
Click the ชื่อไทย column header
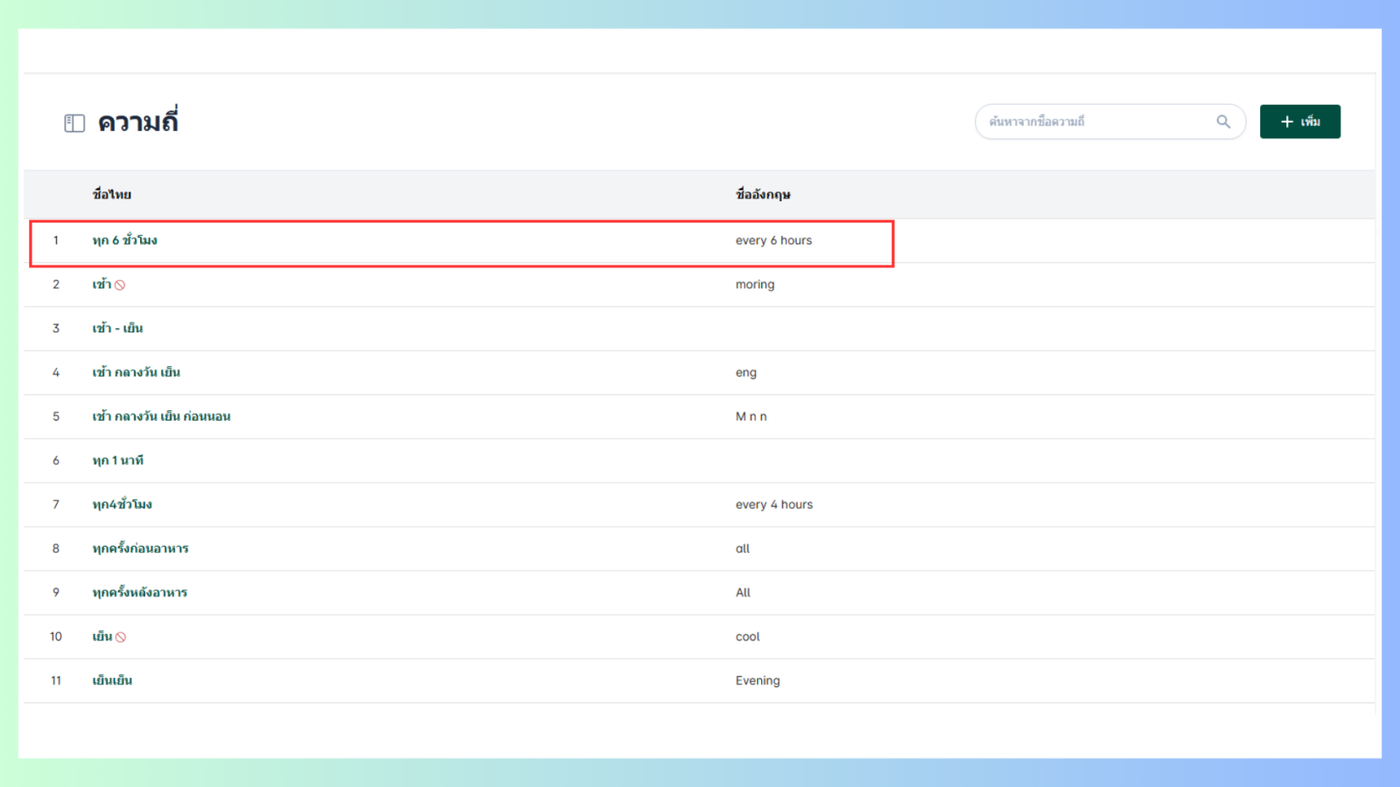[x=112, y=194]
